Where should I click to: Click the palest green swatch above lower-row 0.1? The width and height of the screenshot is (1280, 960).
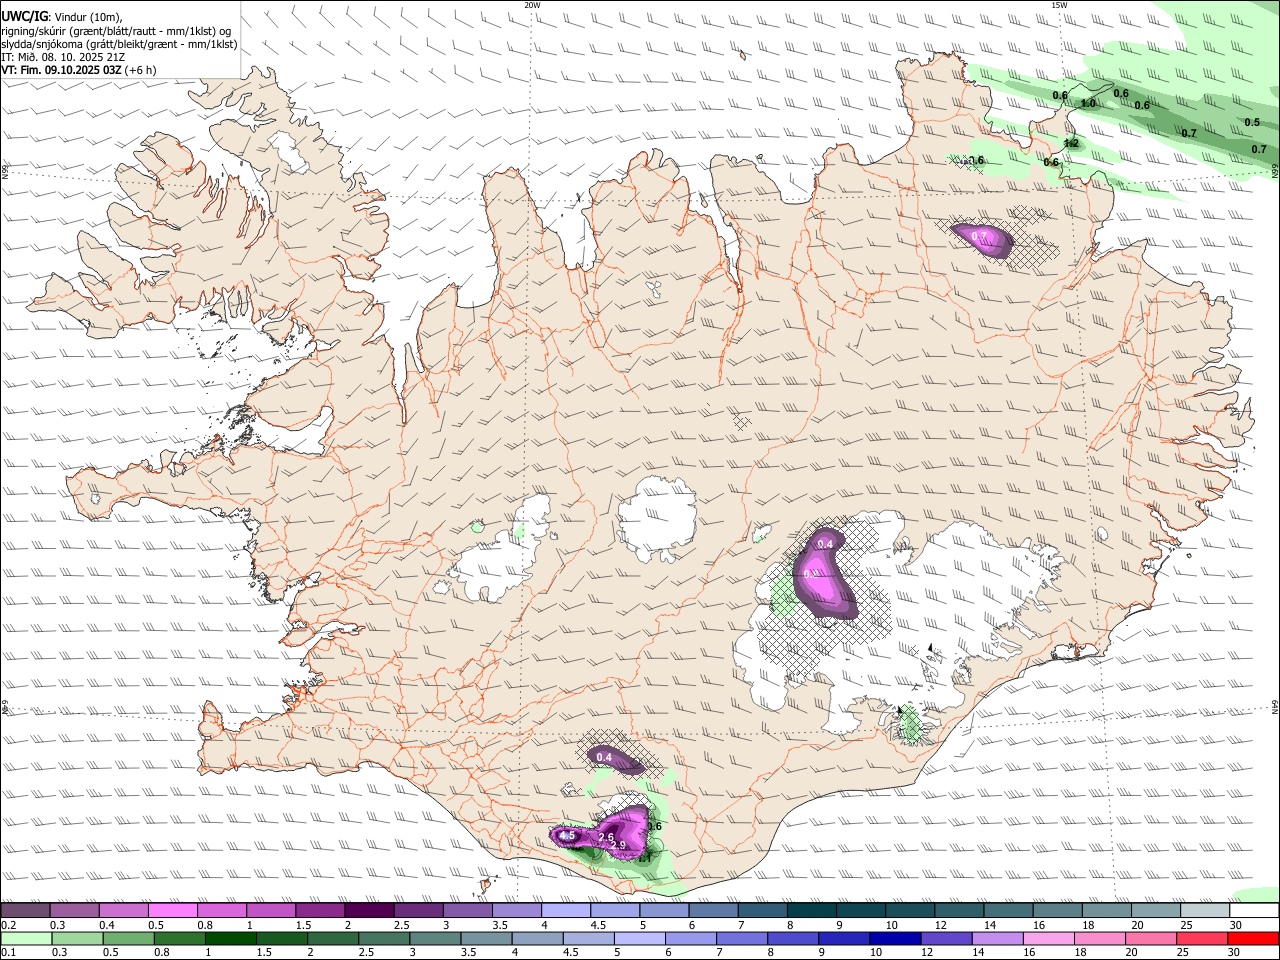pos(25,938)
